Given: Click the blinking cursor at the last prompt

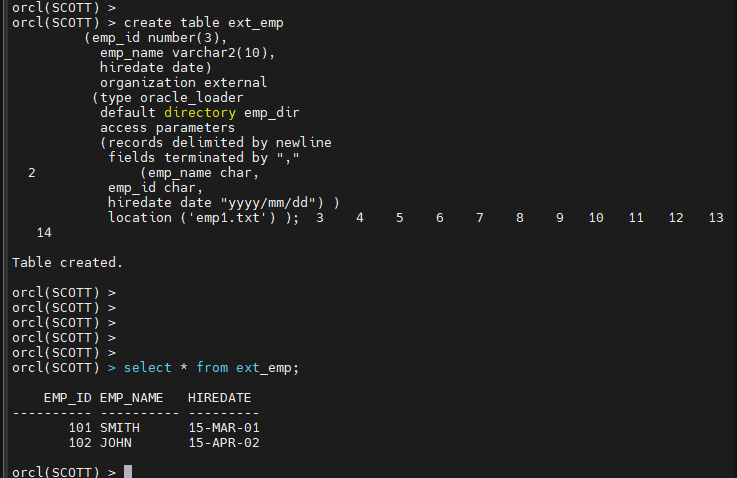Looking at the screenshot, I should pyautogui.click(x=128, y=471).
